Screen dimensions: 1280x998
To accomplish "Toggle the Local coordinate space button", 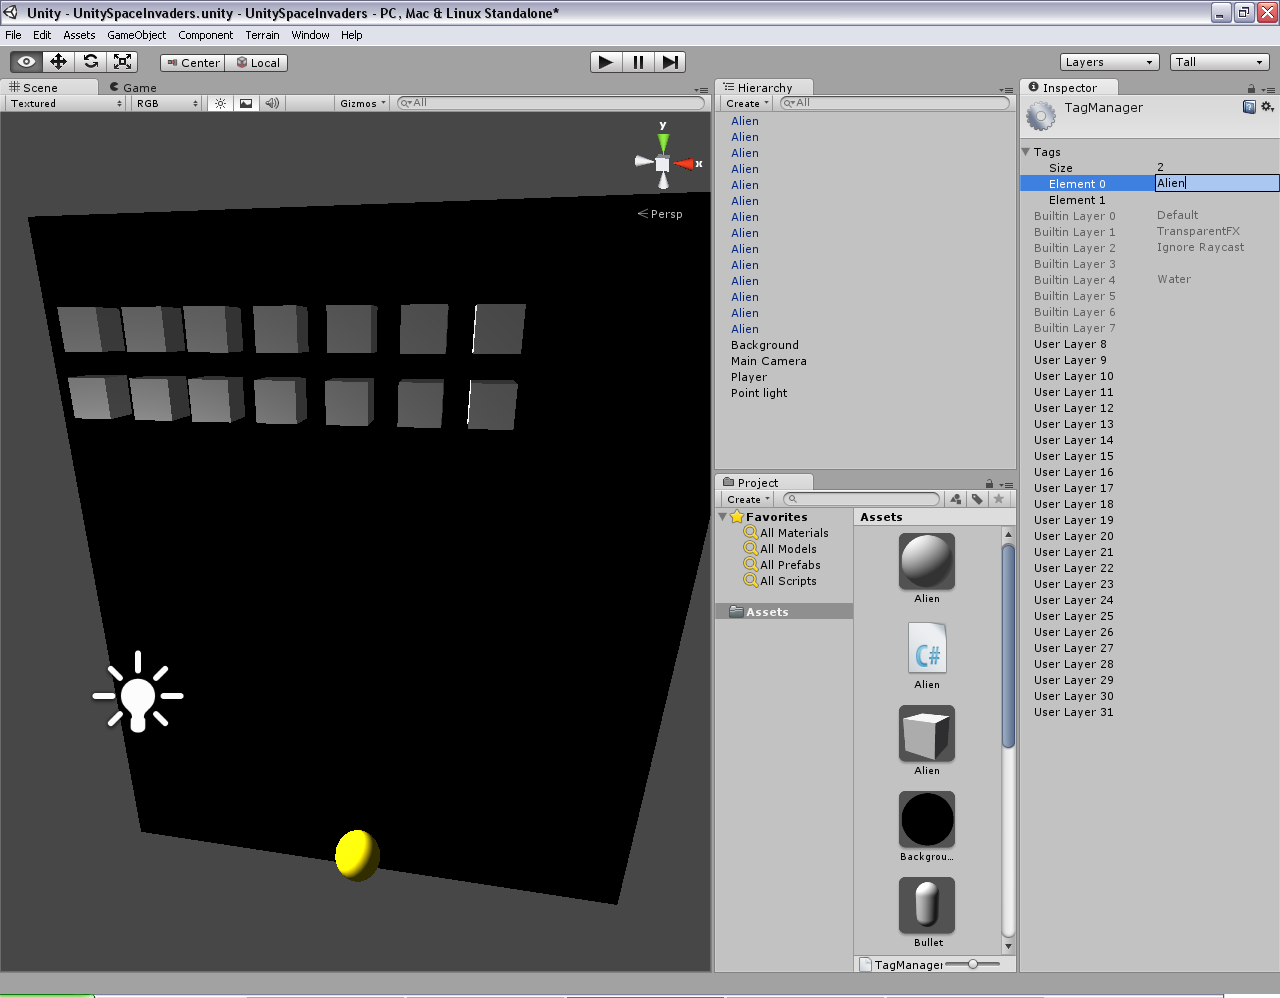I will (256, 62).
